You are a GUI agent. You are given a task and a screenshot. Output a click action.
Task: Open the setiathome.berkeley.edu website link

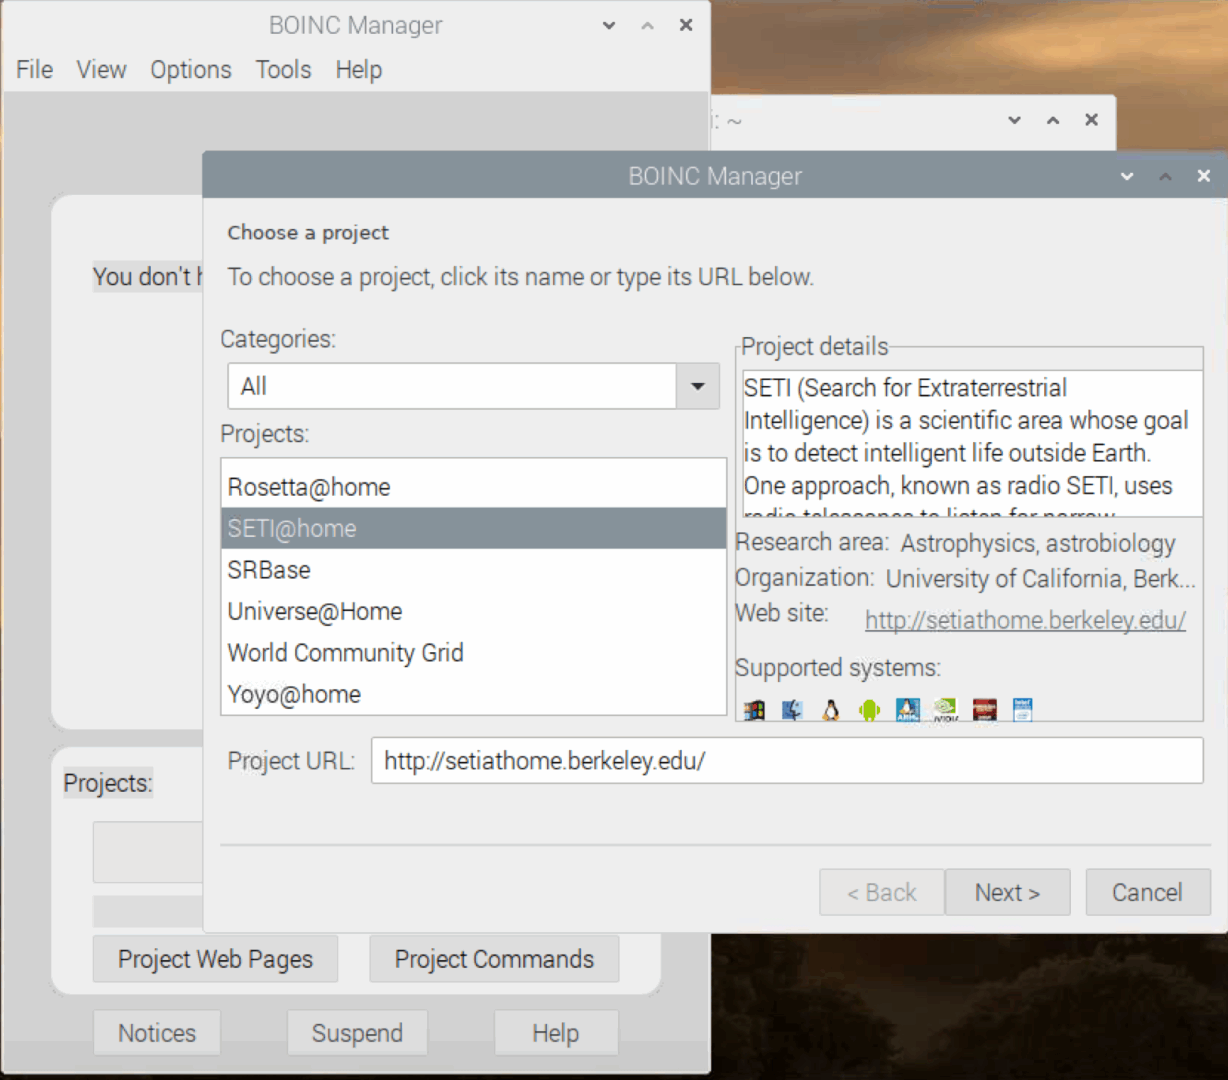point(1024,620)
